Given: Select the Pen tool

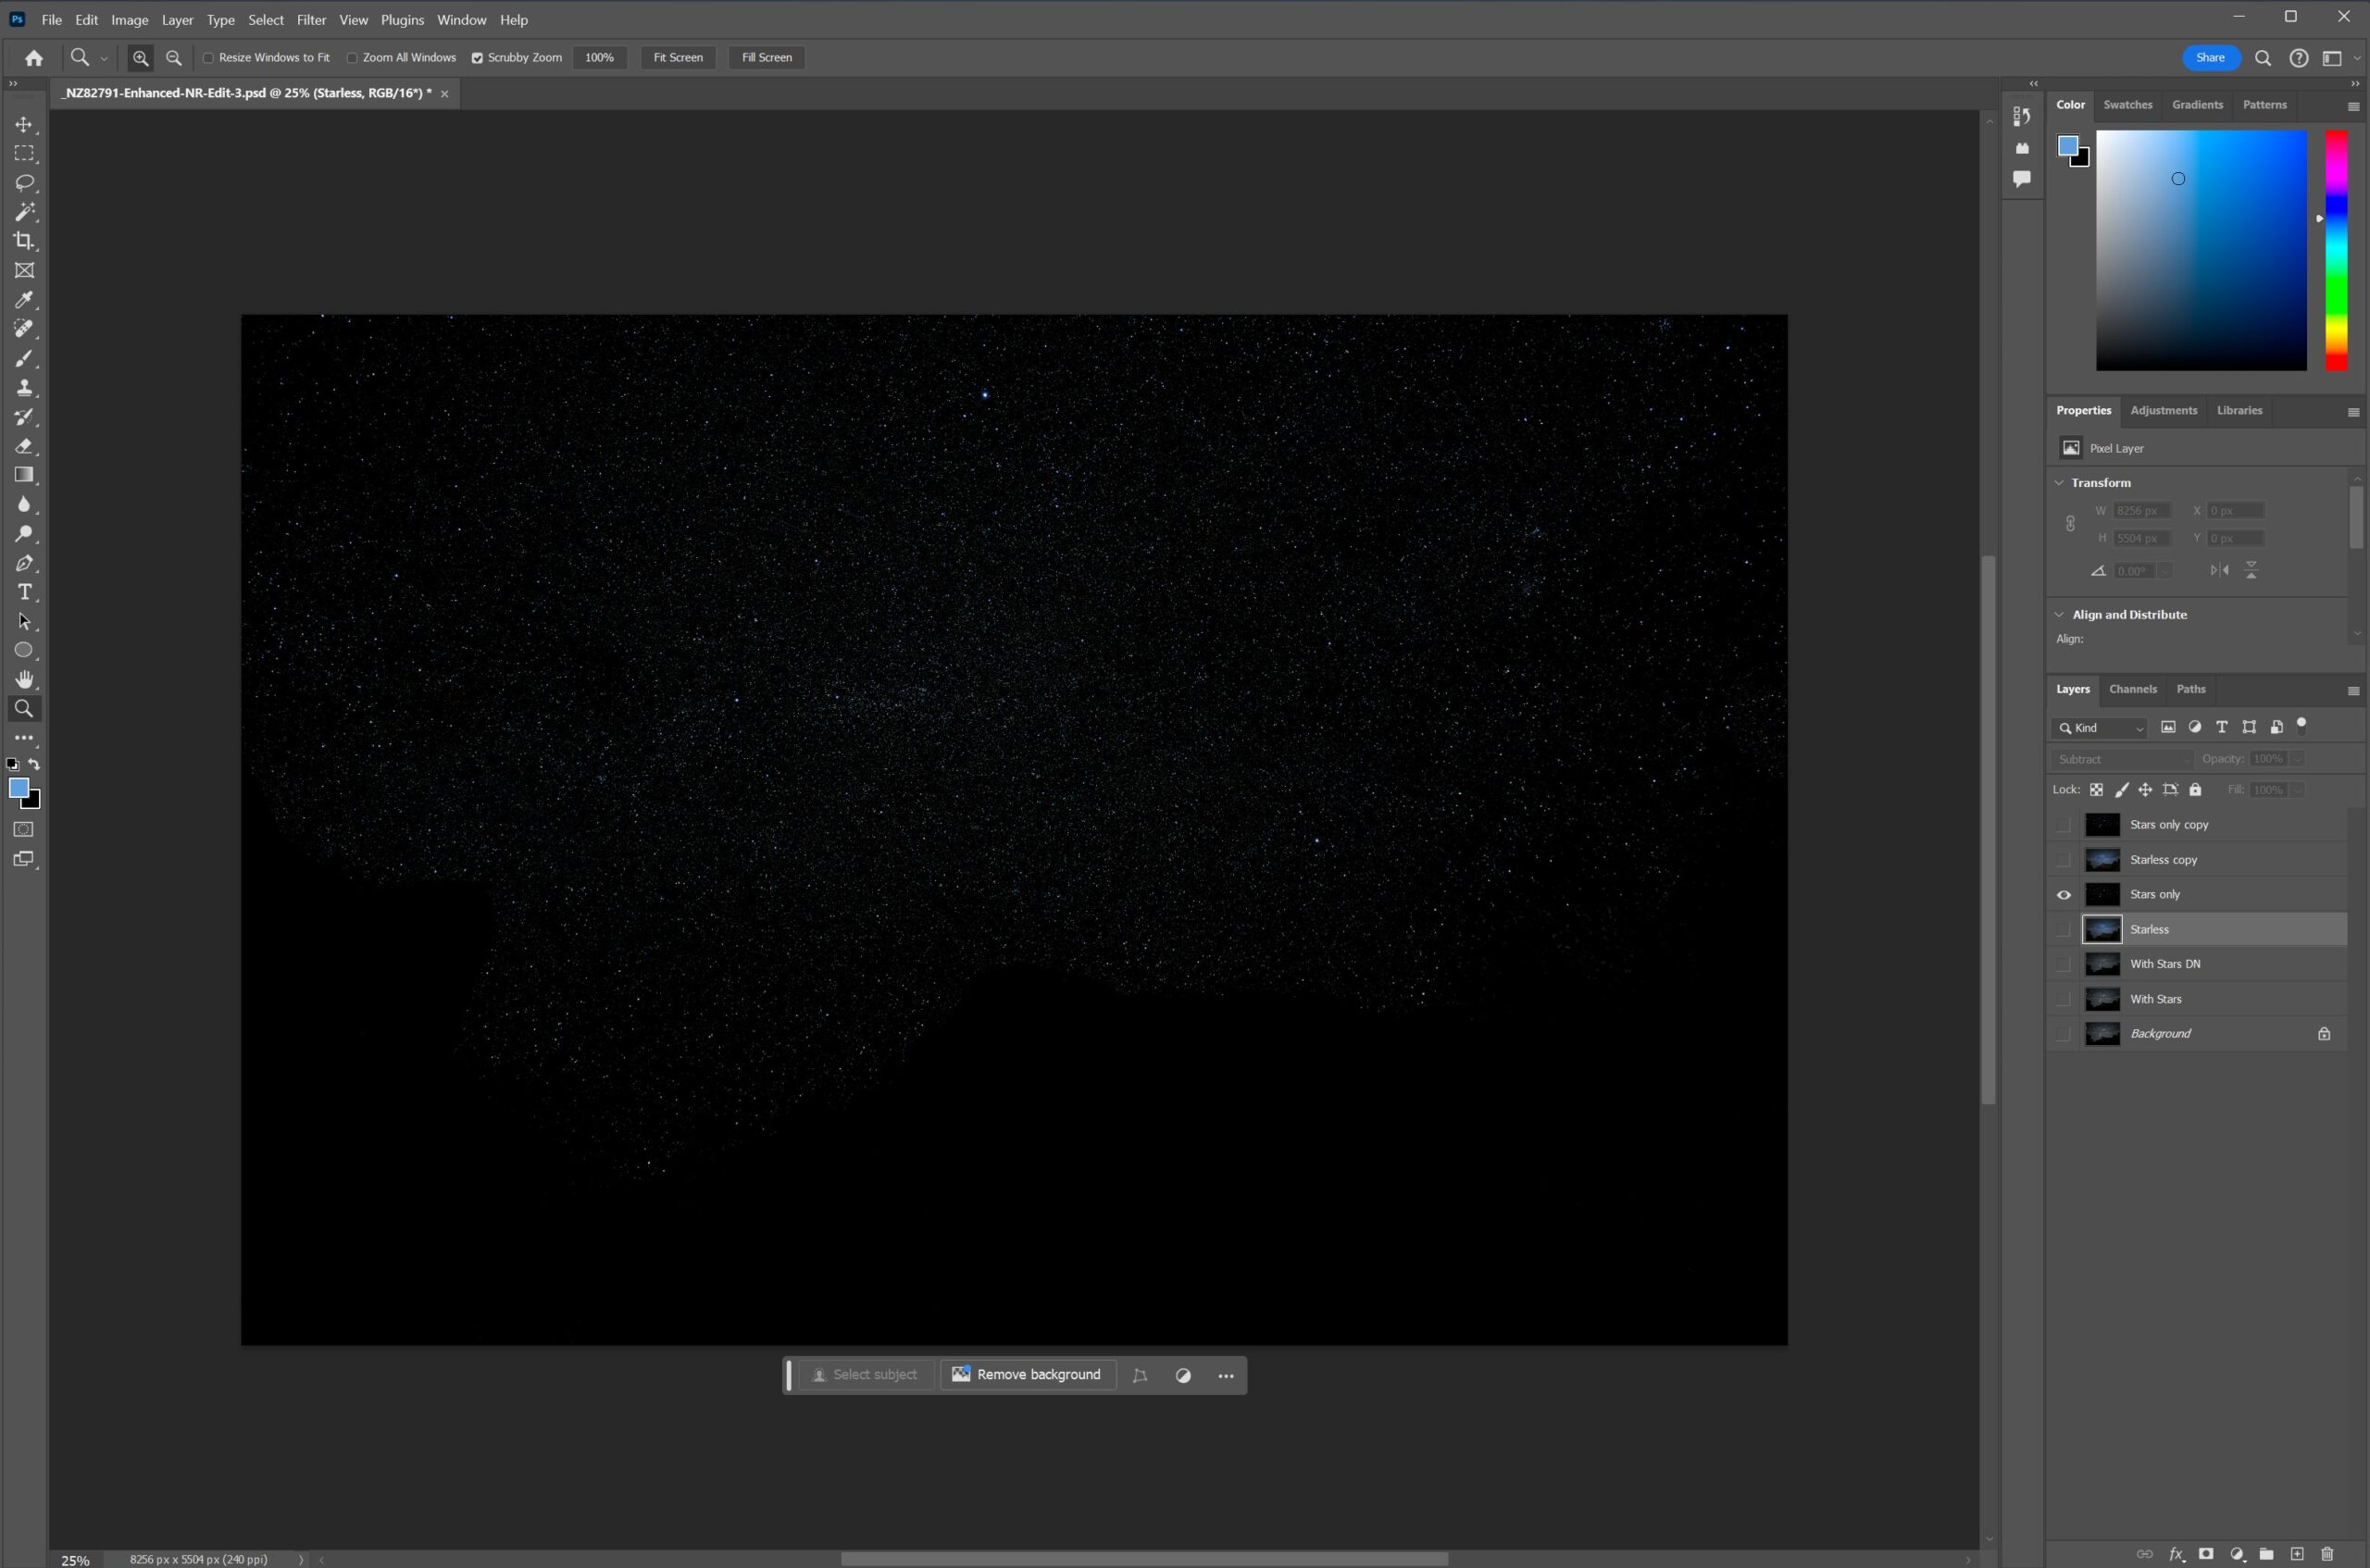Looking at the screenshot, I should 24,563.
